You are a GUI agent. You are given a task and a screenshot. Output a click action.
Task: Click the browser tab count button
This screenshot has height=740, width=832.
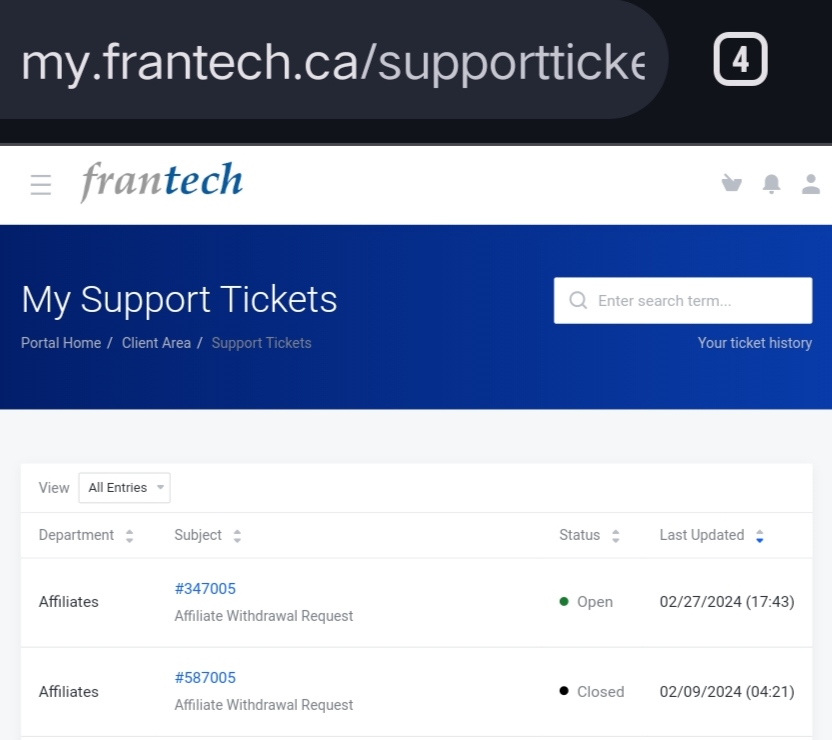pos(740,60)
